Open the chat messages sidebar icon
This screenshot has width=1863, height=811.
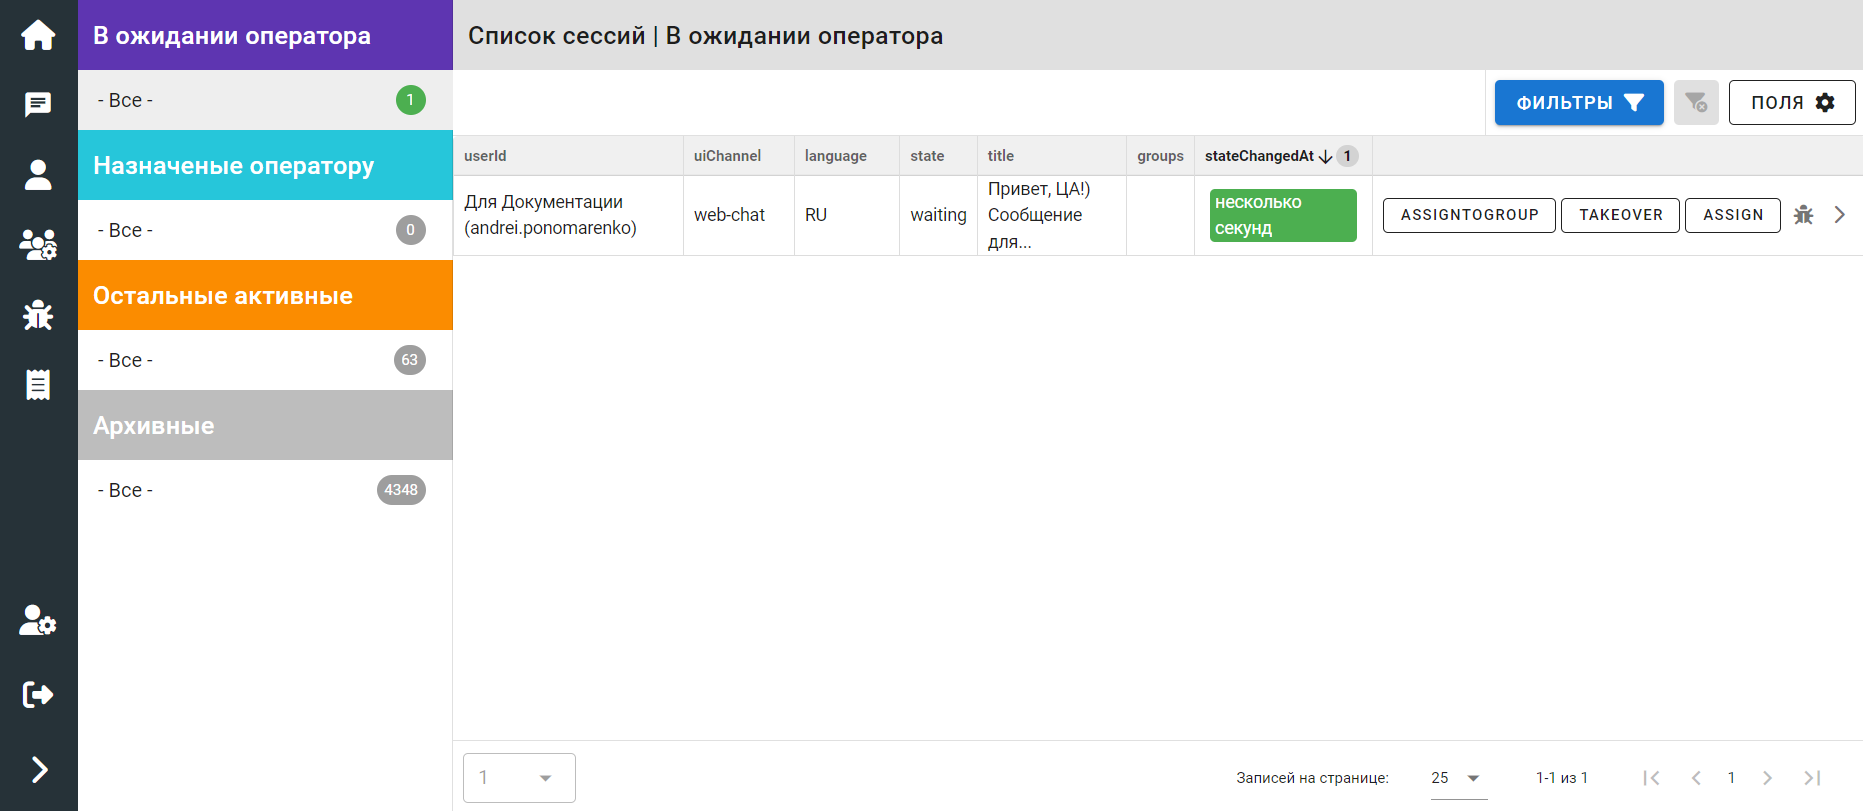pos(38,105)
